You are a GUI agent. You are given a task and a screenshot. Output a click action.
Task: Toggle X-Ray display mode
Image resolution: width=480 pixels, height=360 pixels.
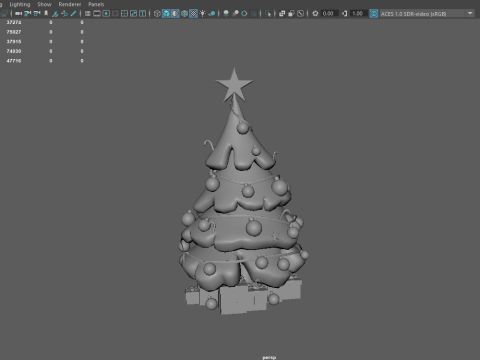[282, 14]
